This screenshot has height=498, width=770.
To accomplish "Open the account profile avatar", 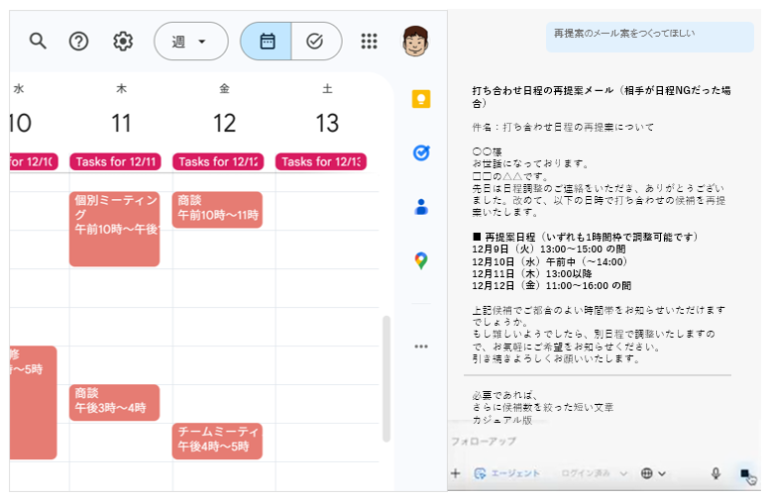I will tap(415, 41).
